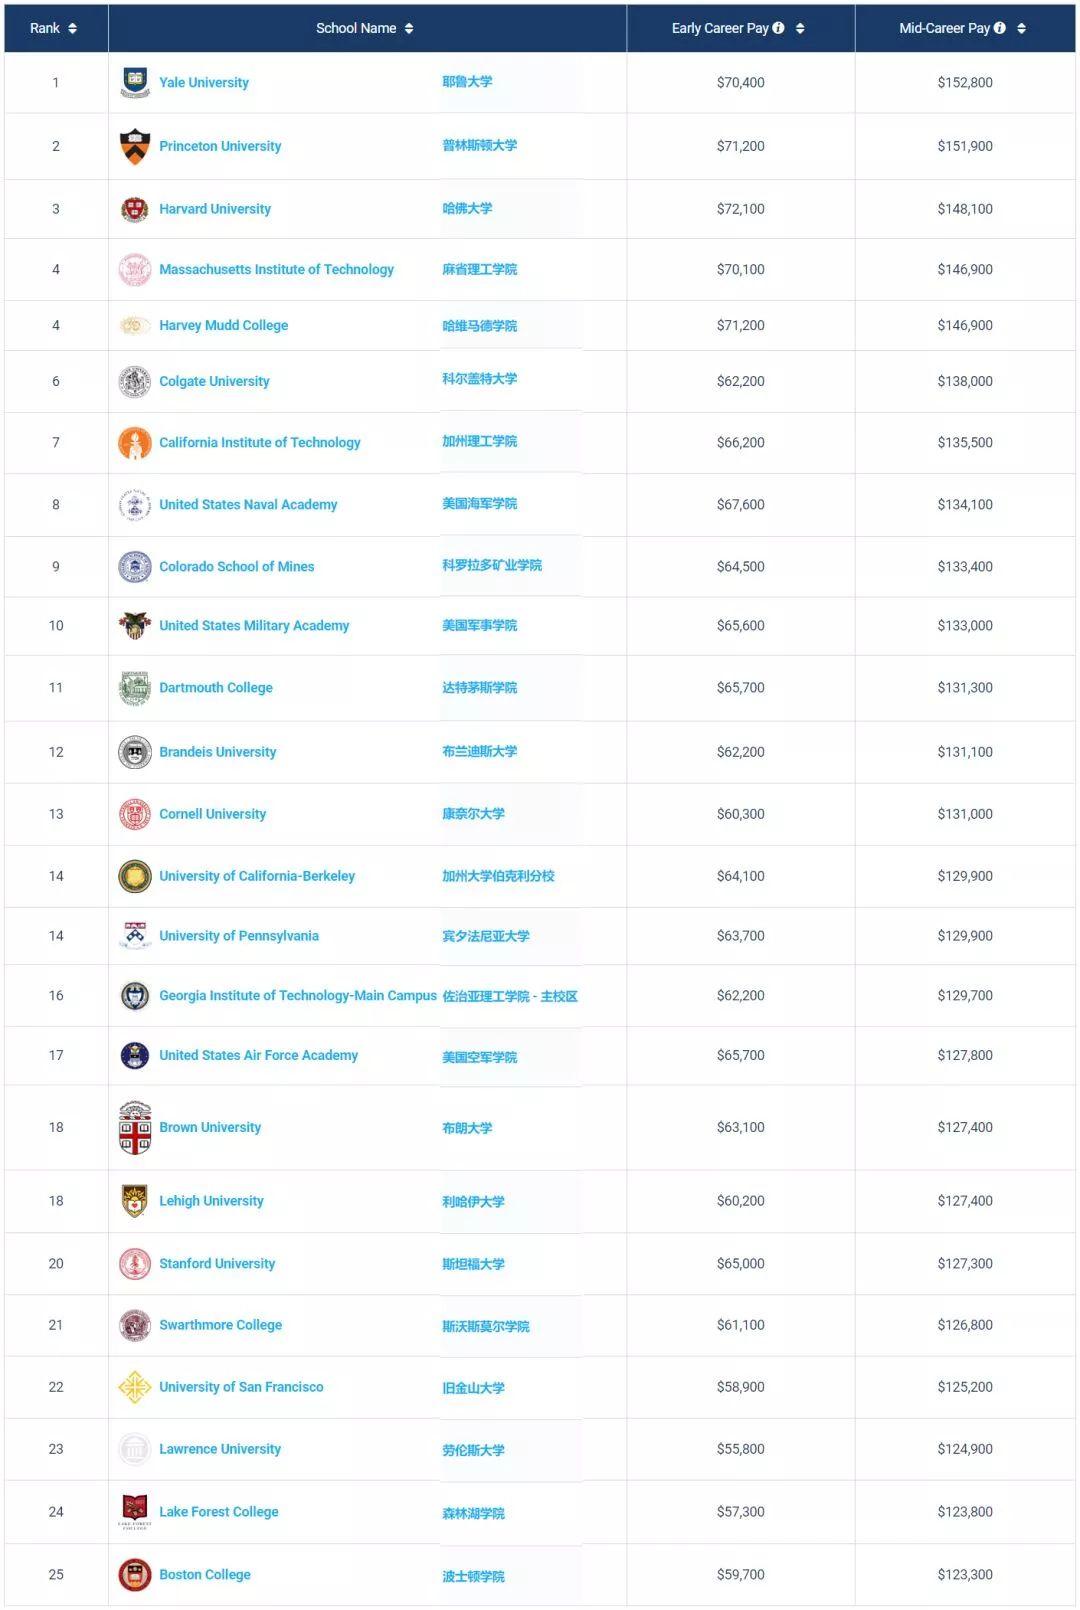Sort by Early Career Pay arrows

[800, 28]
